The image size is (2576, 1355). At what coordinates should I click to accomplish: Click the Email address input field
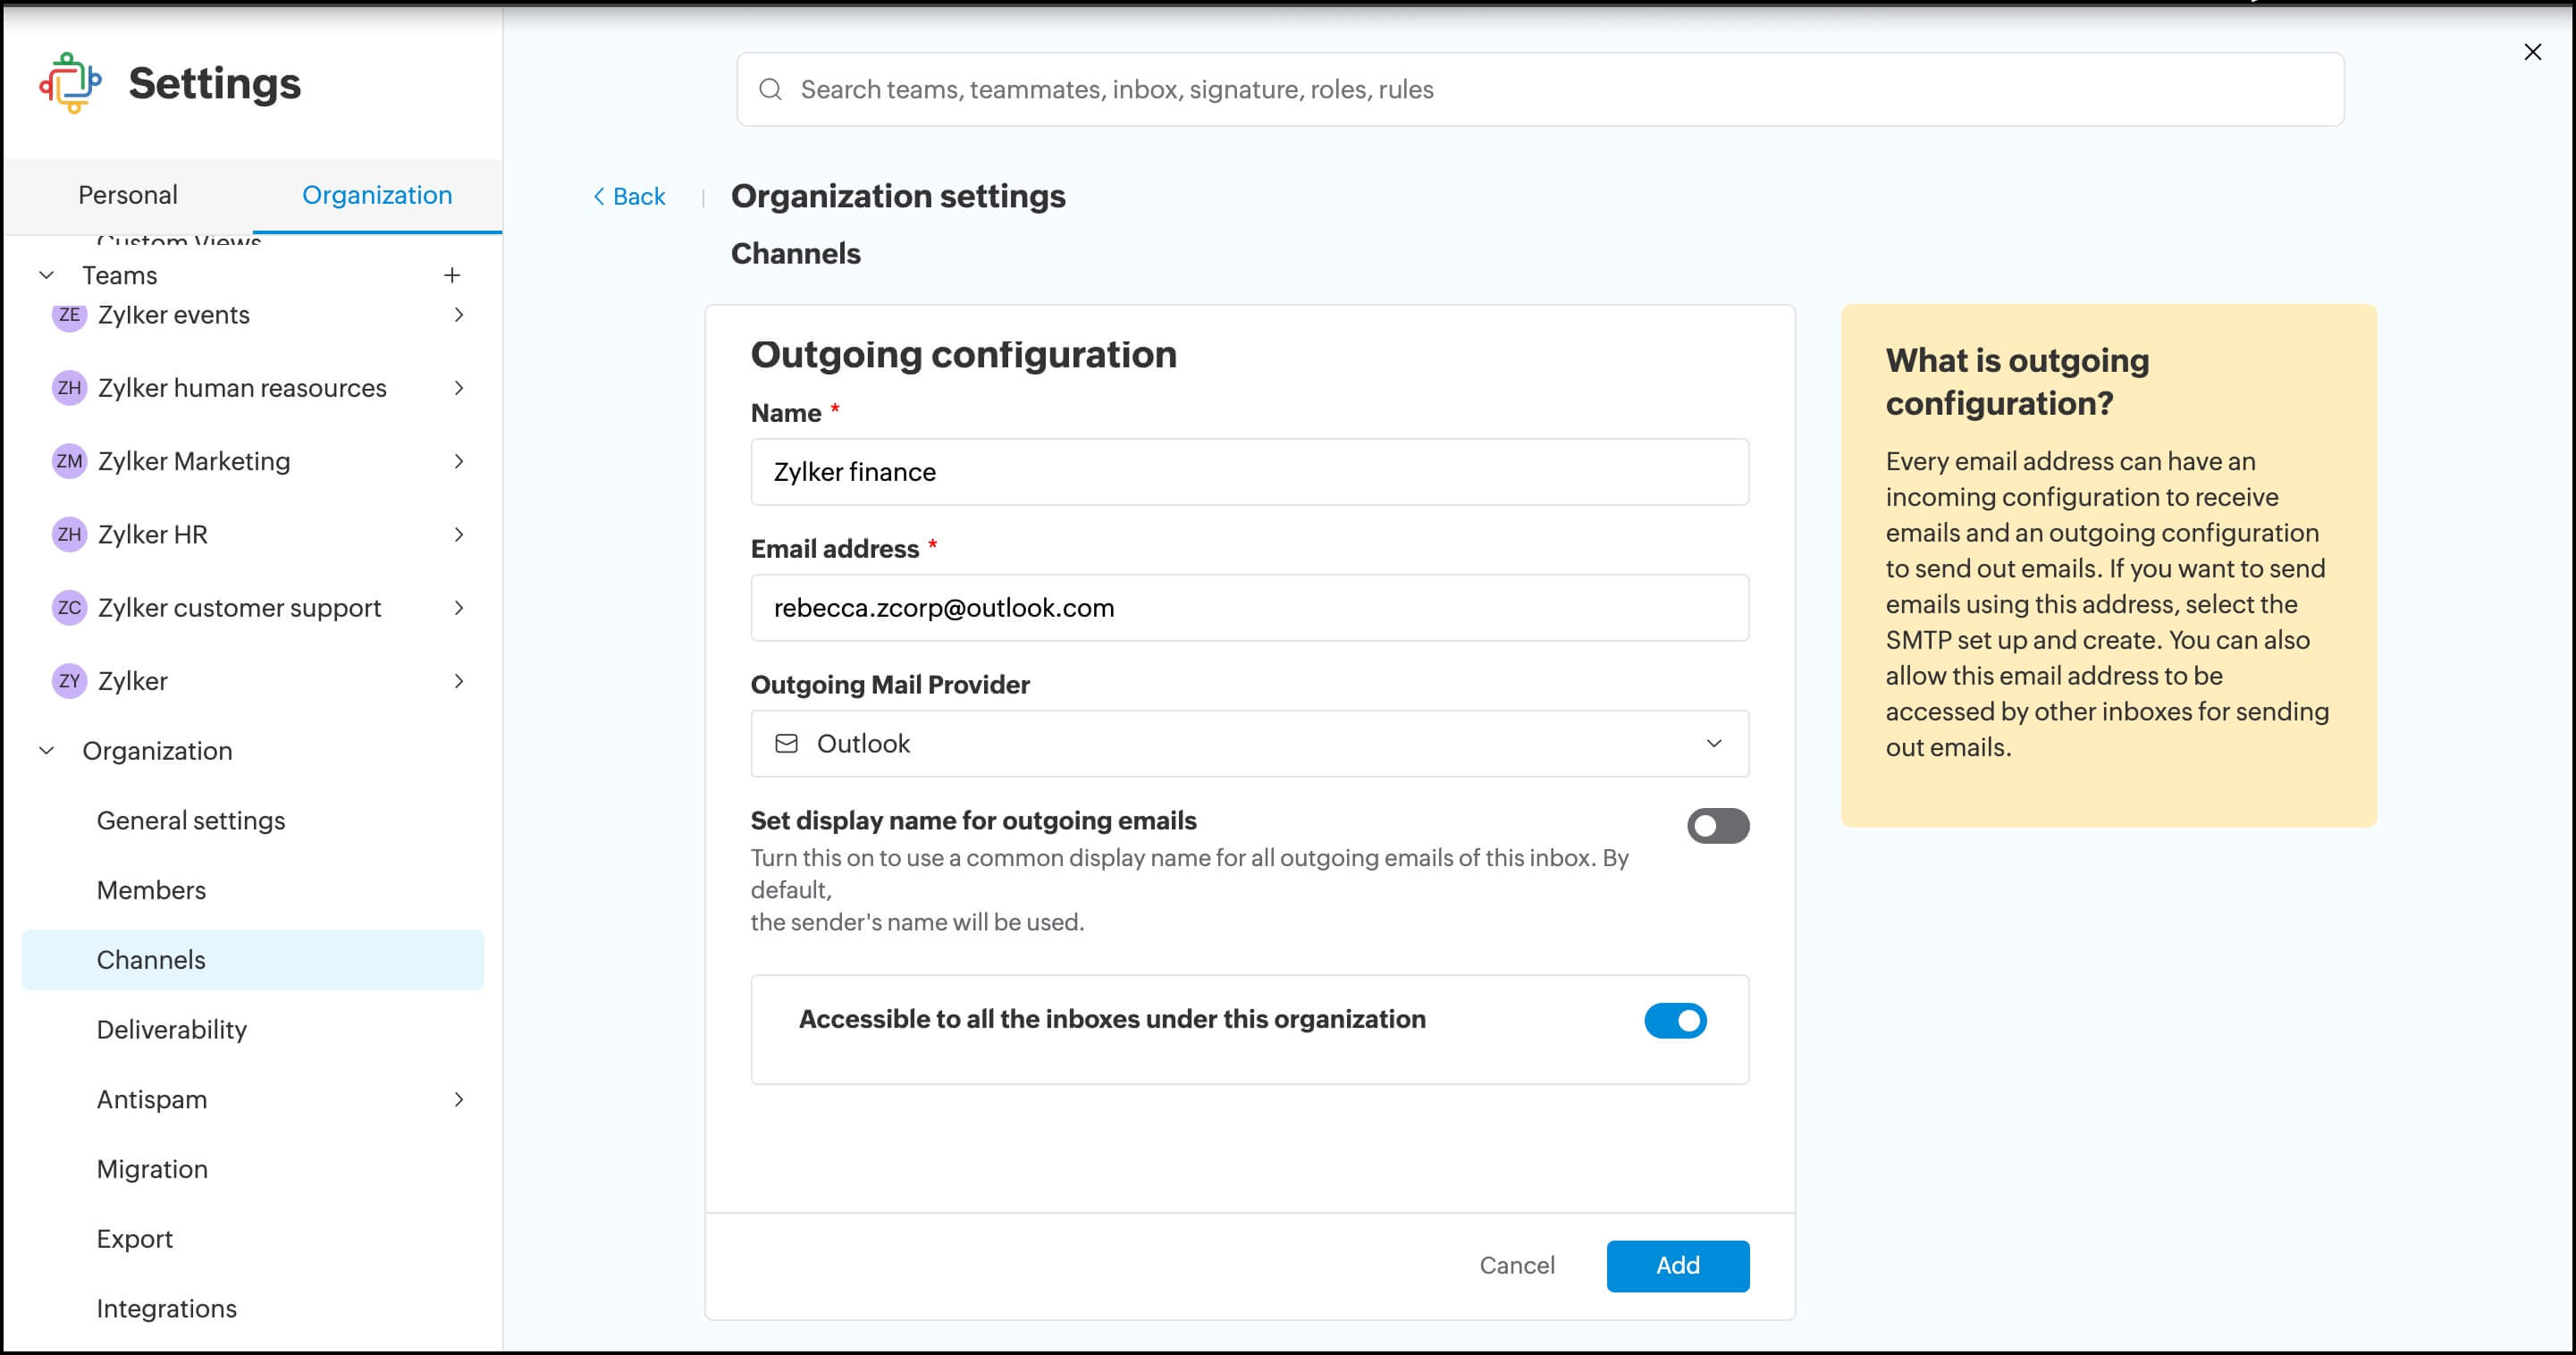1248,607
